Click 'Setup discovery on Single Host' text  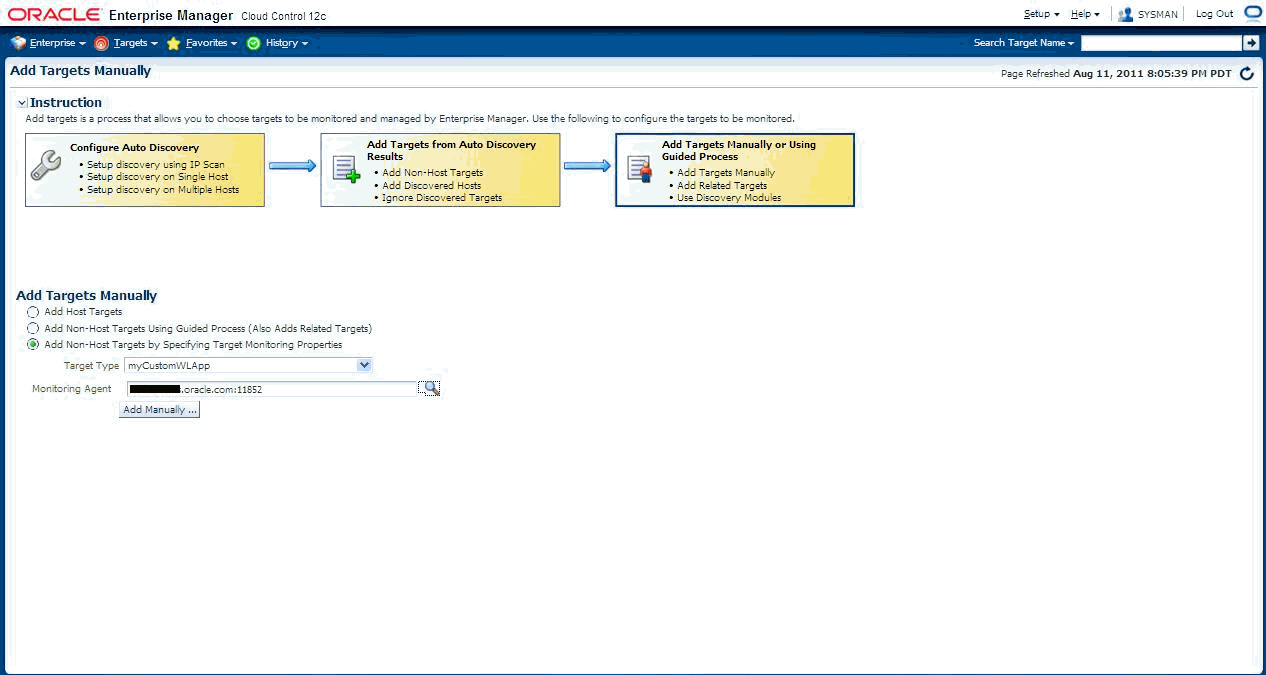click(x=157, y=177)
